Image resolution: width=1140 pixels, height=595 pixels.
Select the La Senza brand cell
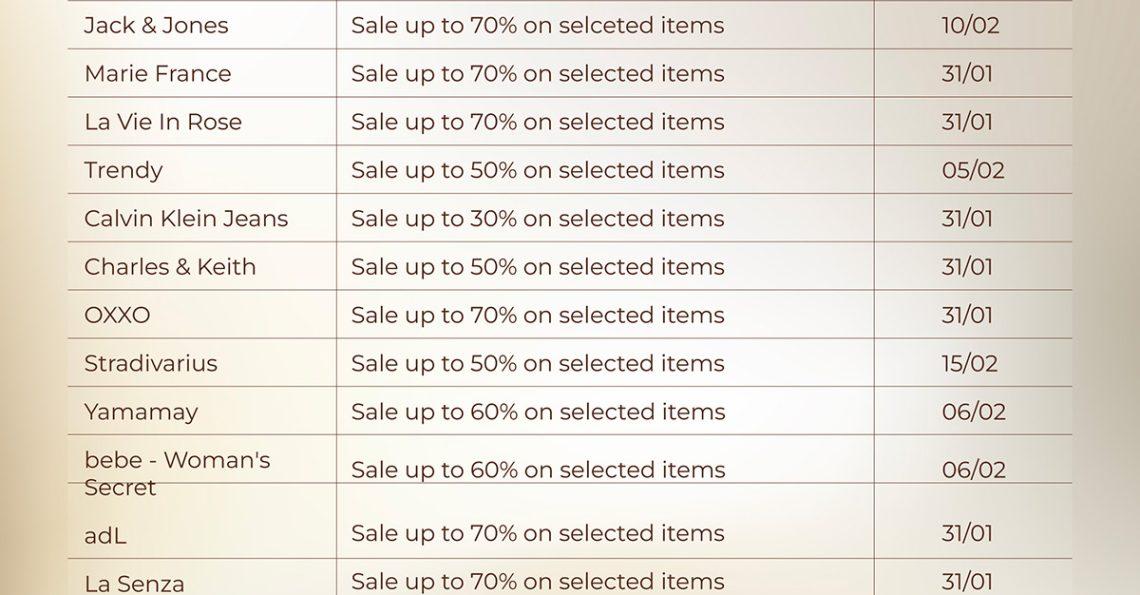click(x=134, y=583)
